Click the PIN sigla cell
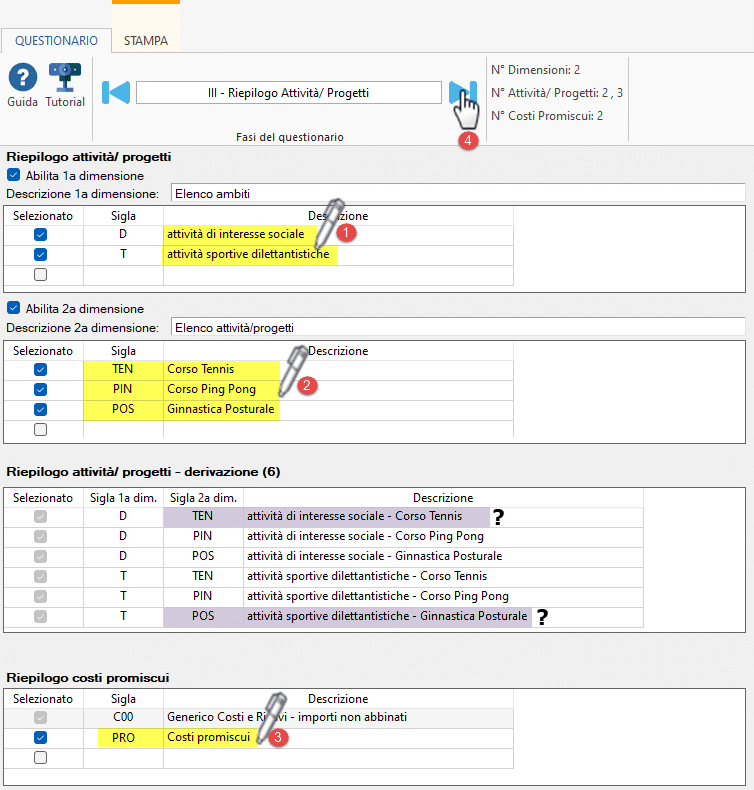754x790 pixels. pyautogui.click(x=123, y=389)
